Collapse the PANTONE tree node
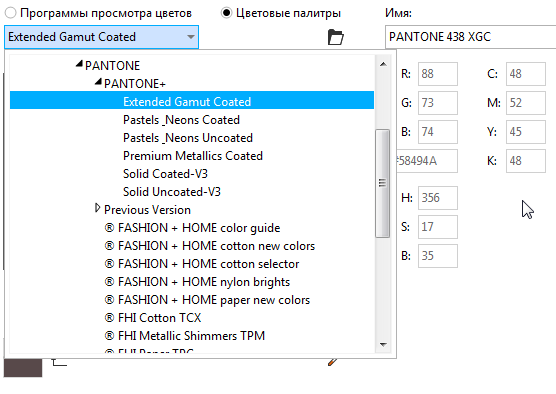This screenshot has width=556, height=394. [x=79, y=64]
